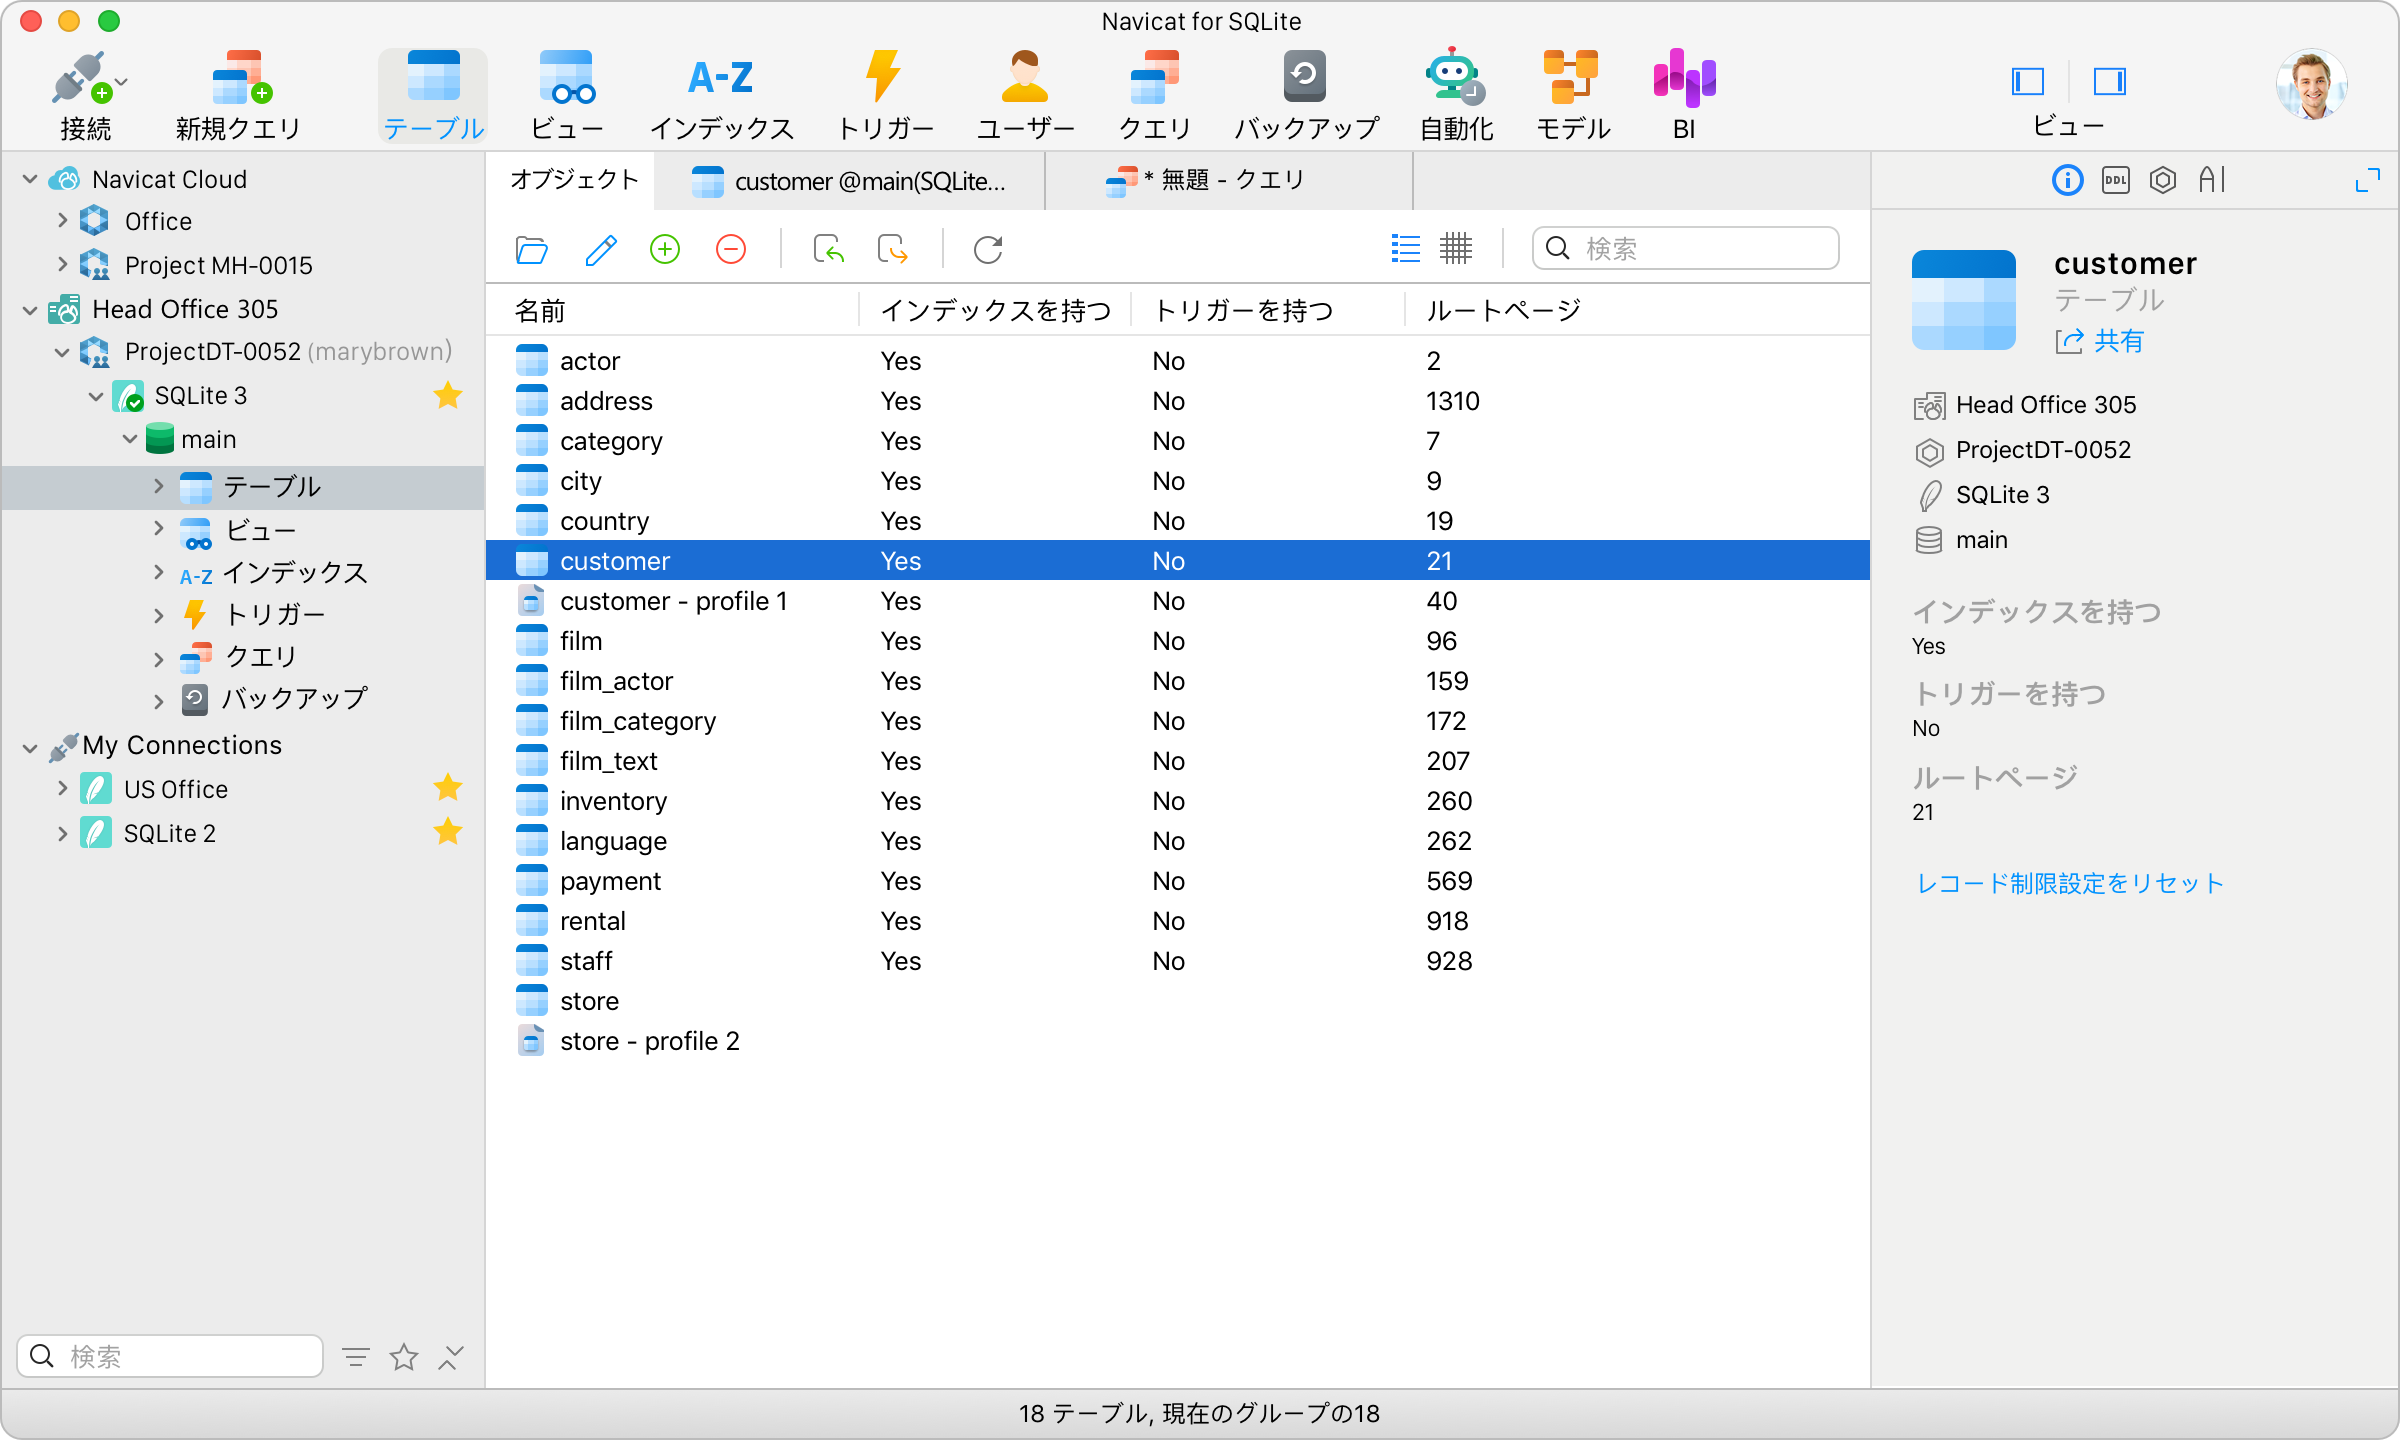Click the red delete table icon
2400x1440 pixels.
731,249
